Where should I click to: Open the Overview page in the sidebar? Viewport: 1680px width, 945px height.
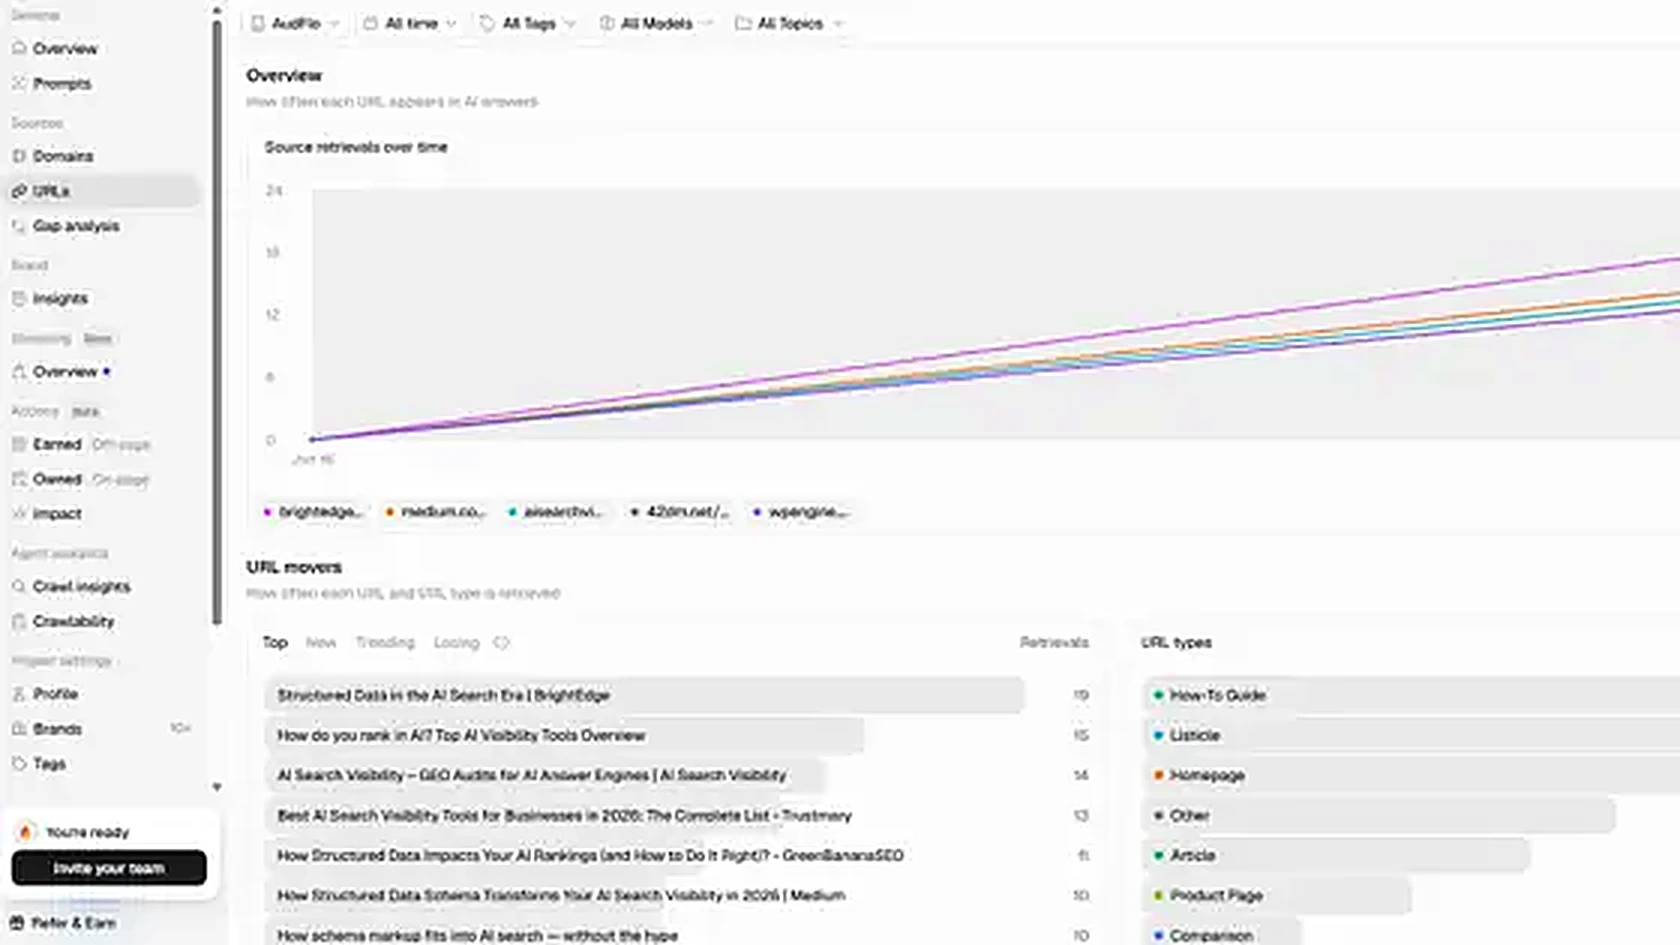point(65,48)
